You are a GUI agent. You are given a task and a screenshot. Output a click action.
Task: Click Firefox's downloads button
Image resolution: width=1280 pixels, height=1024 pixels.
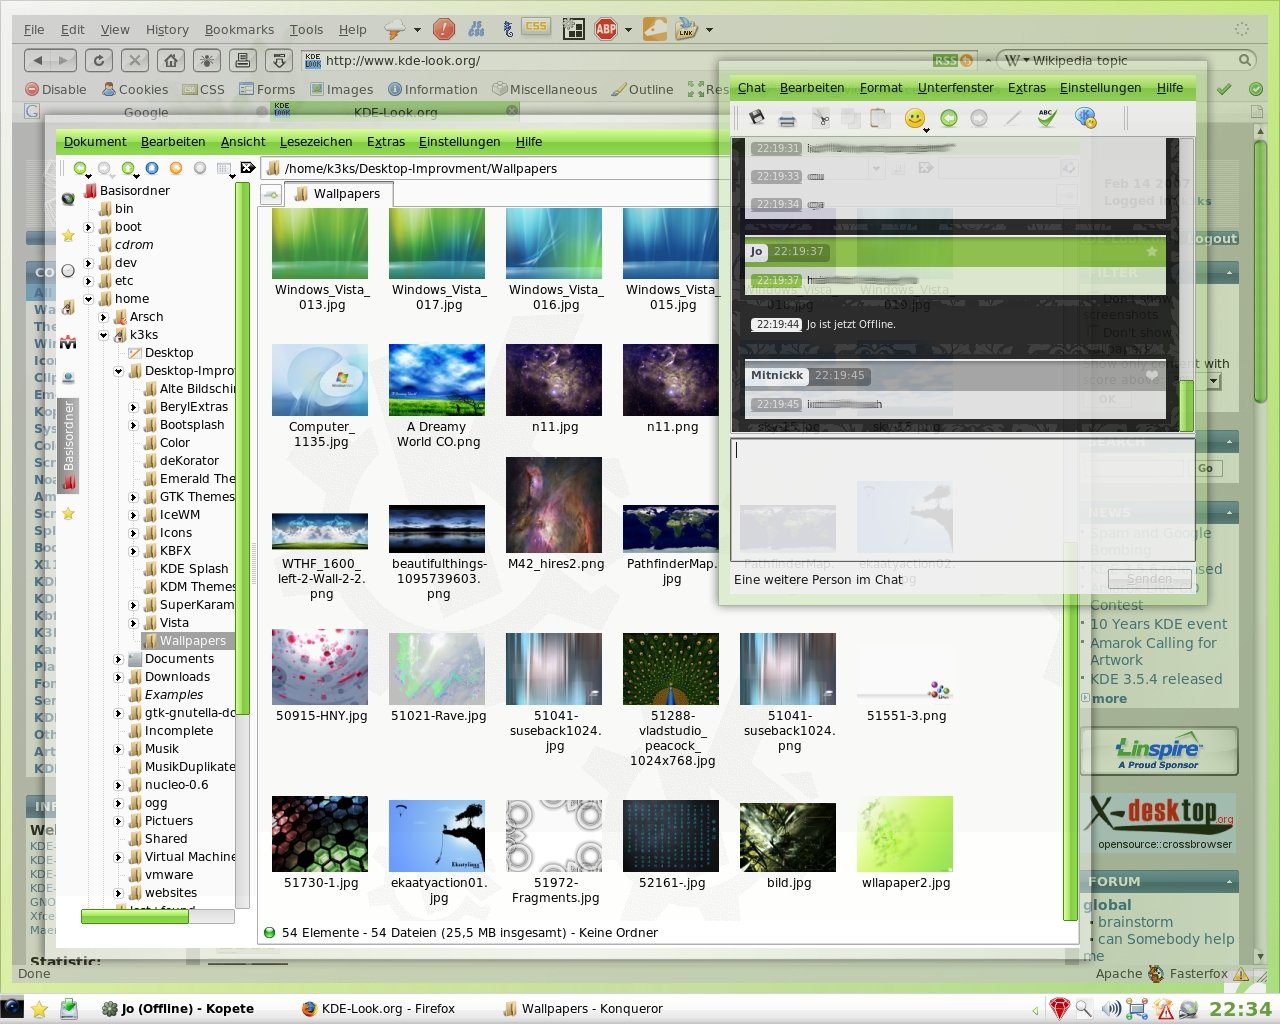pyautogui.click(x=280, y=60)
